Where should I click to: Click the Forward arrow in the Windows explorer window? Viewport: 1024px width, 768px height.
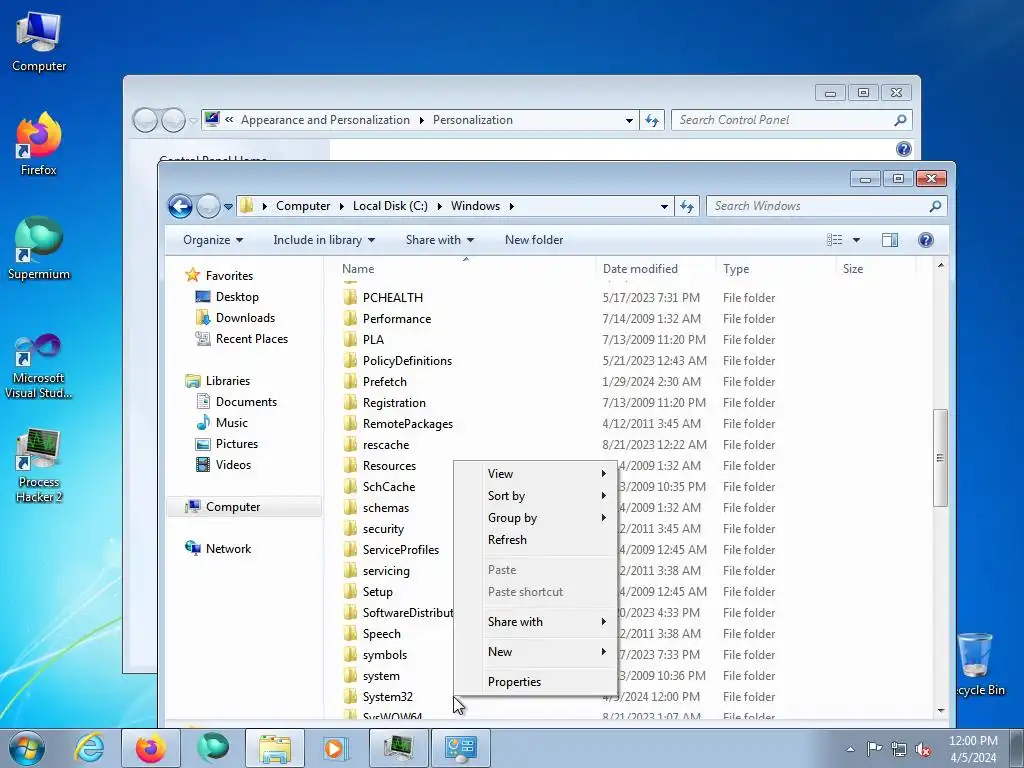[x=208, y=206]
